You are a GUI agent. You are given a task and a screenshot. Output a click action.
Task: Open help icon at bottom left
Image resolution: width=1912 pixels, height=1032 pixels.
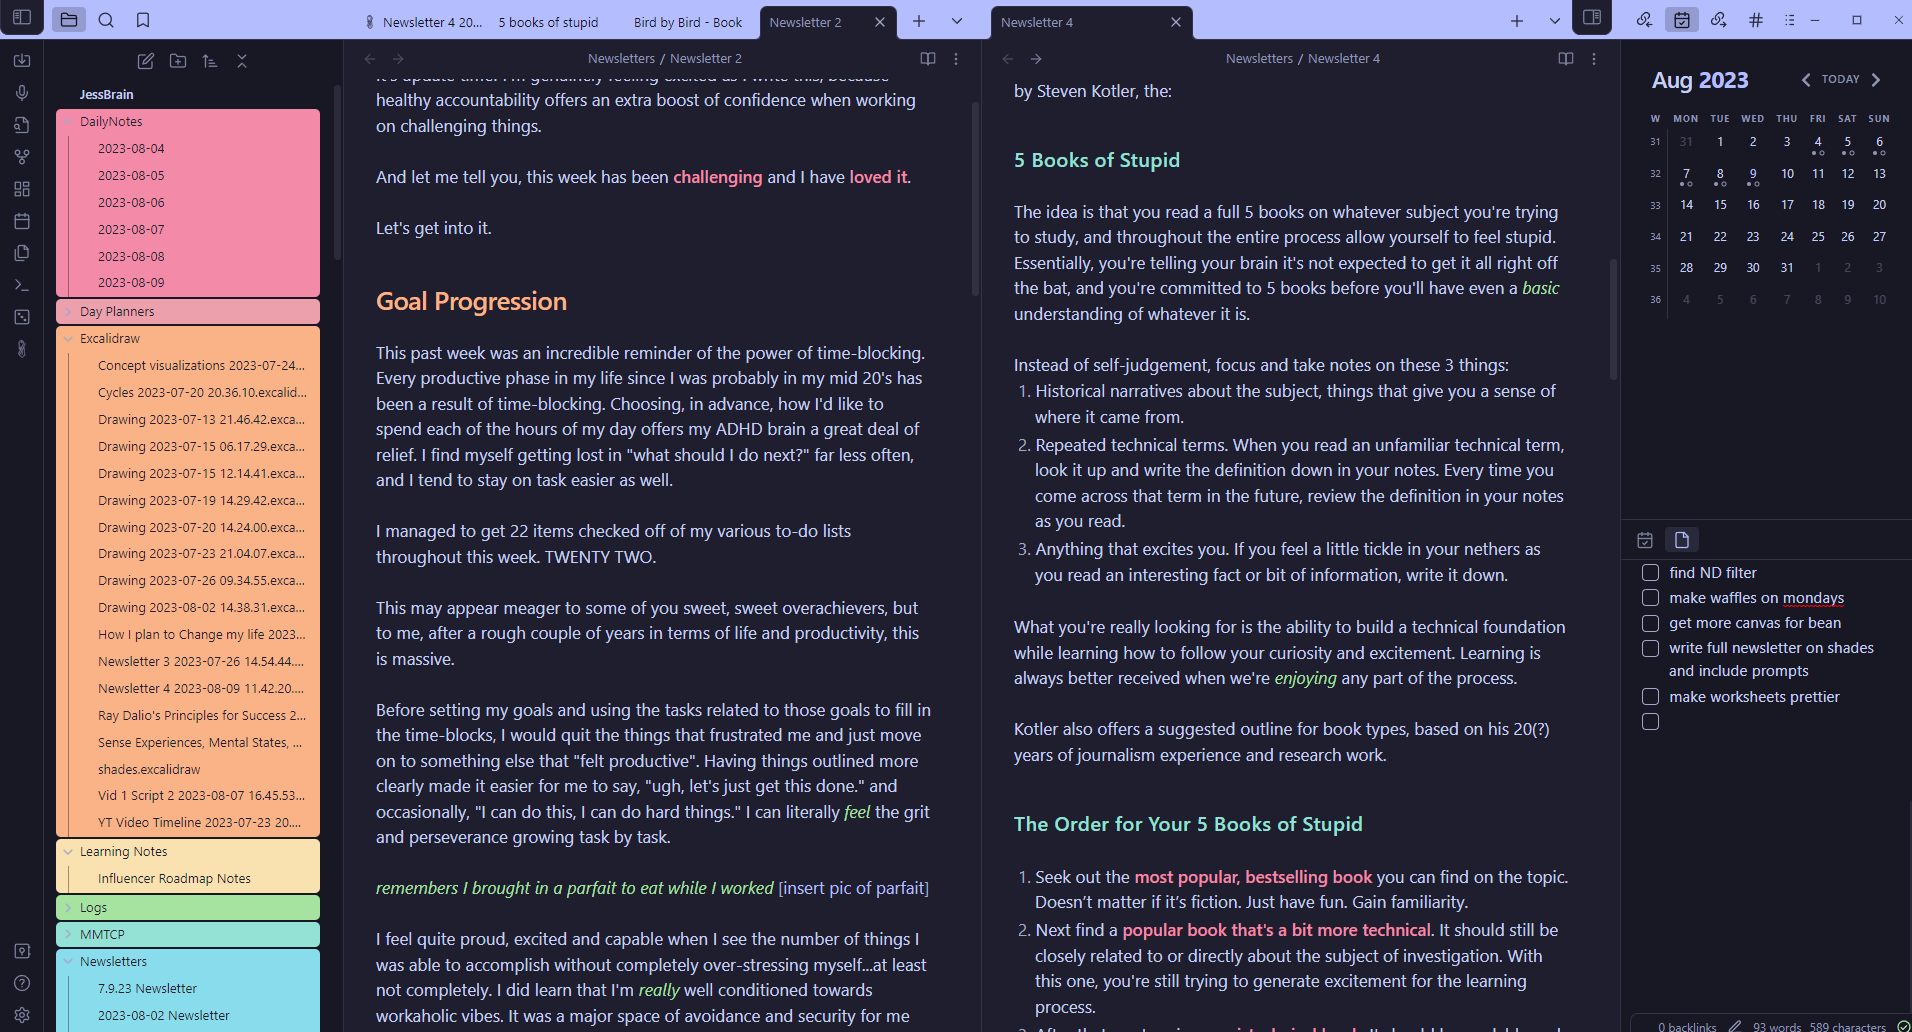[22, 983]
